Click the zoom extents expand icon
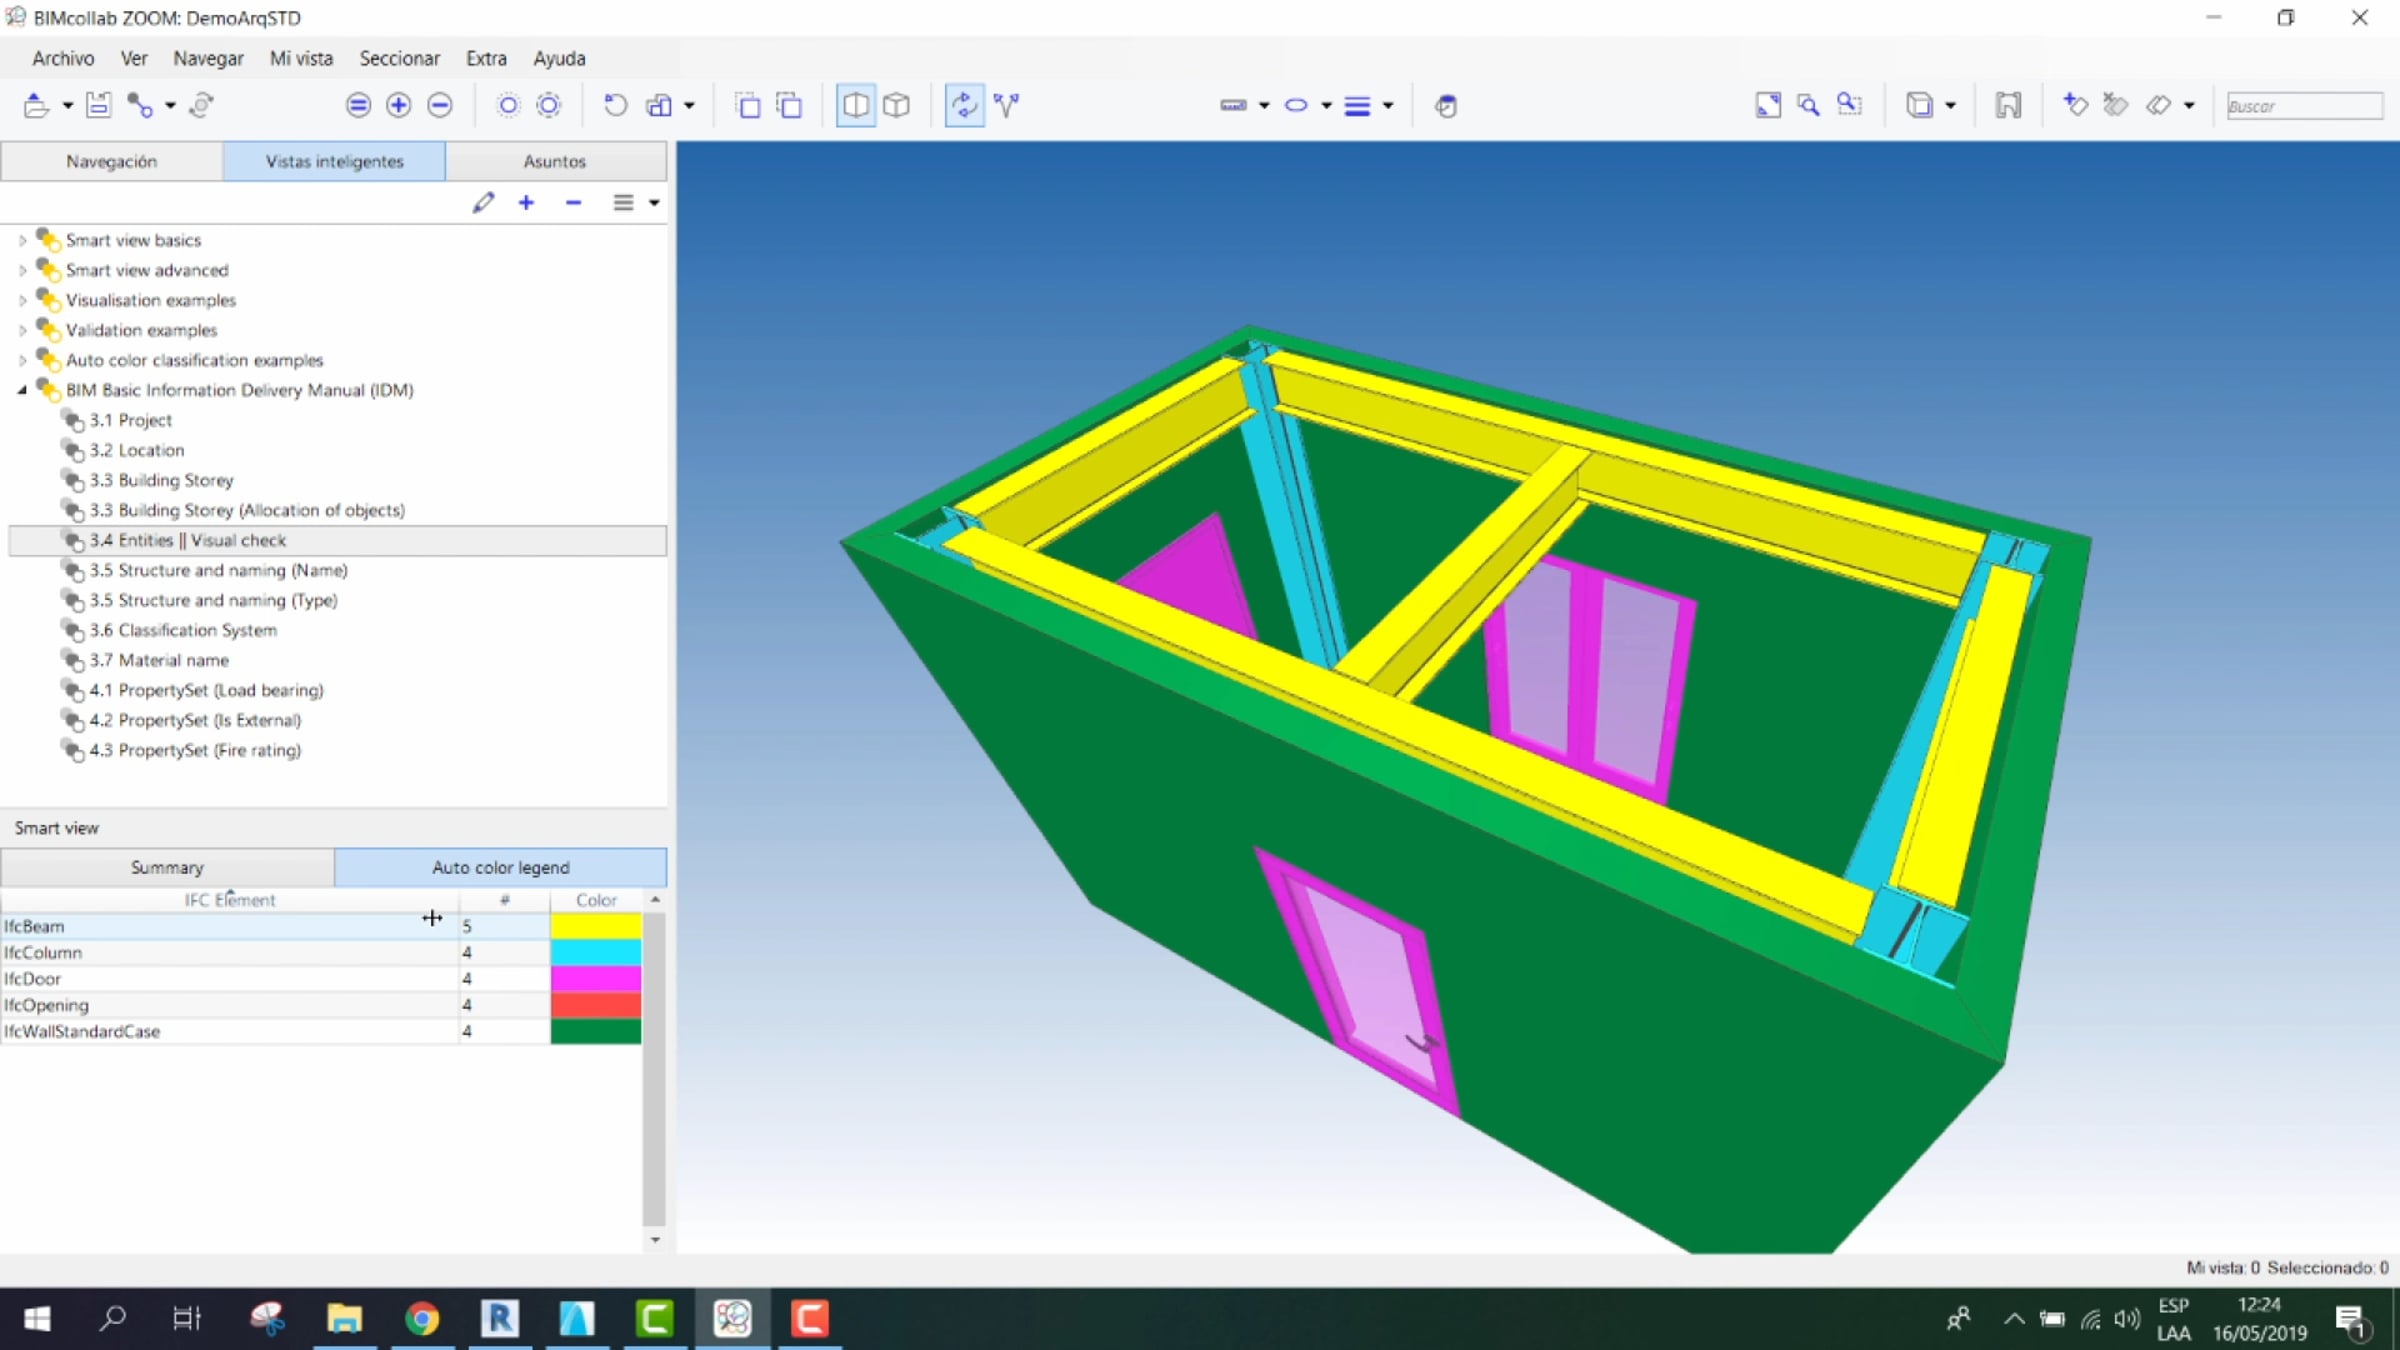Image resolution: width=2400 pixels, height=1350 pixels. click(x=1767, y=105)
